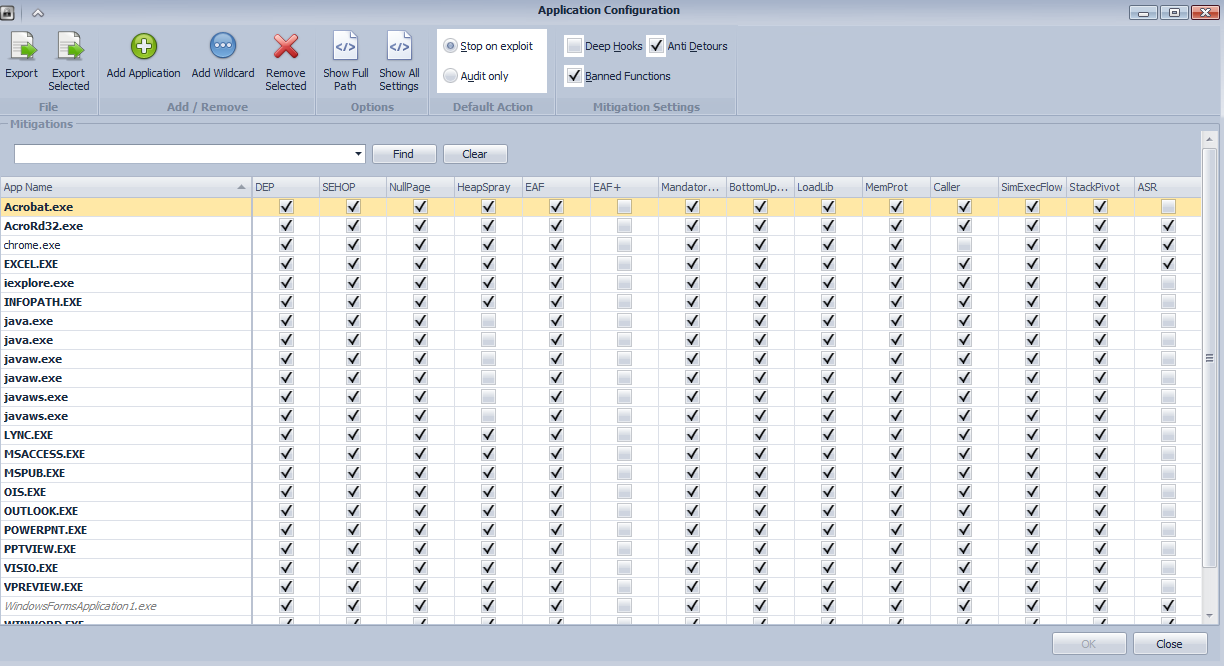Click the Find button
Viewport: 1224px width, 666px height.
404,154
